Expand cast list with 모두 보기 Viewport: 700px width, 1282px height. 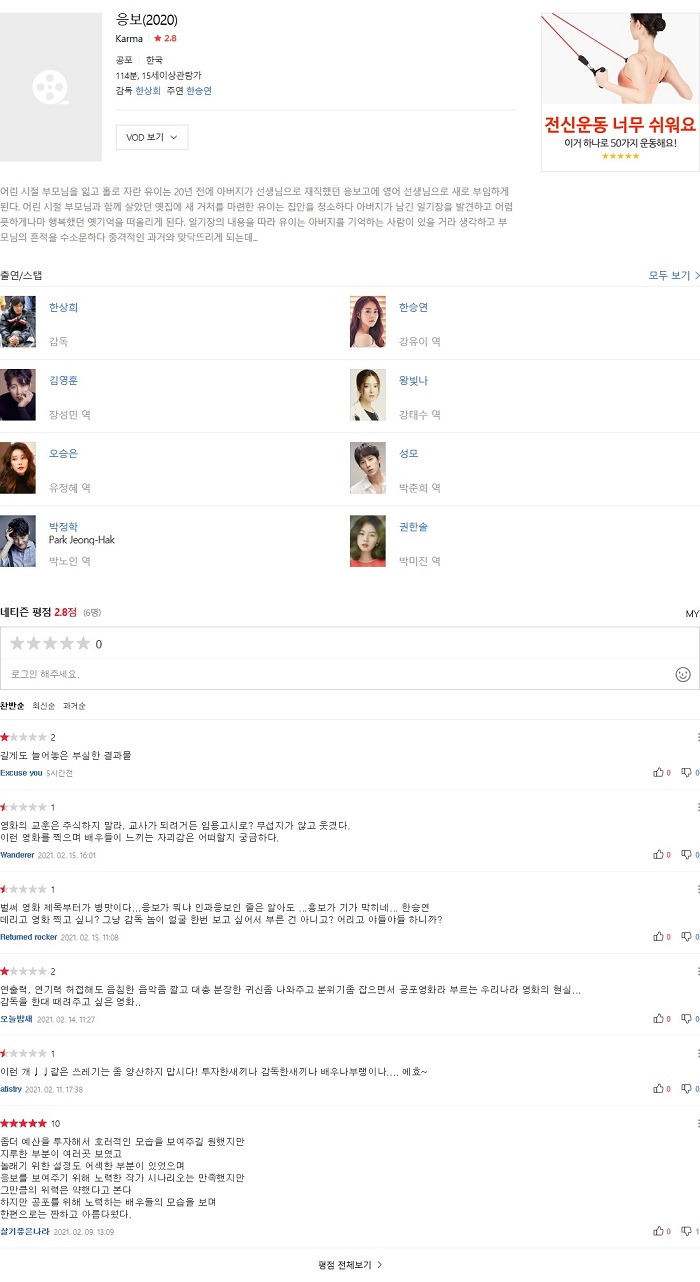pos(674,275)
